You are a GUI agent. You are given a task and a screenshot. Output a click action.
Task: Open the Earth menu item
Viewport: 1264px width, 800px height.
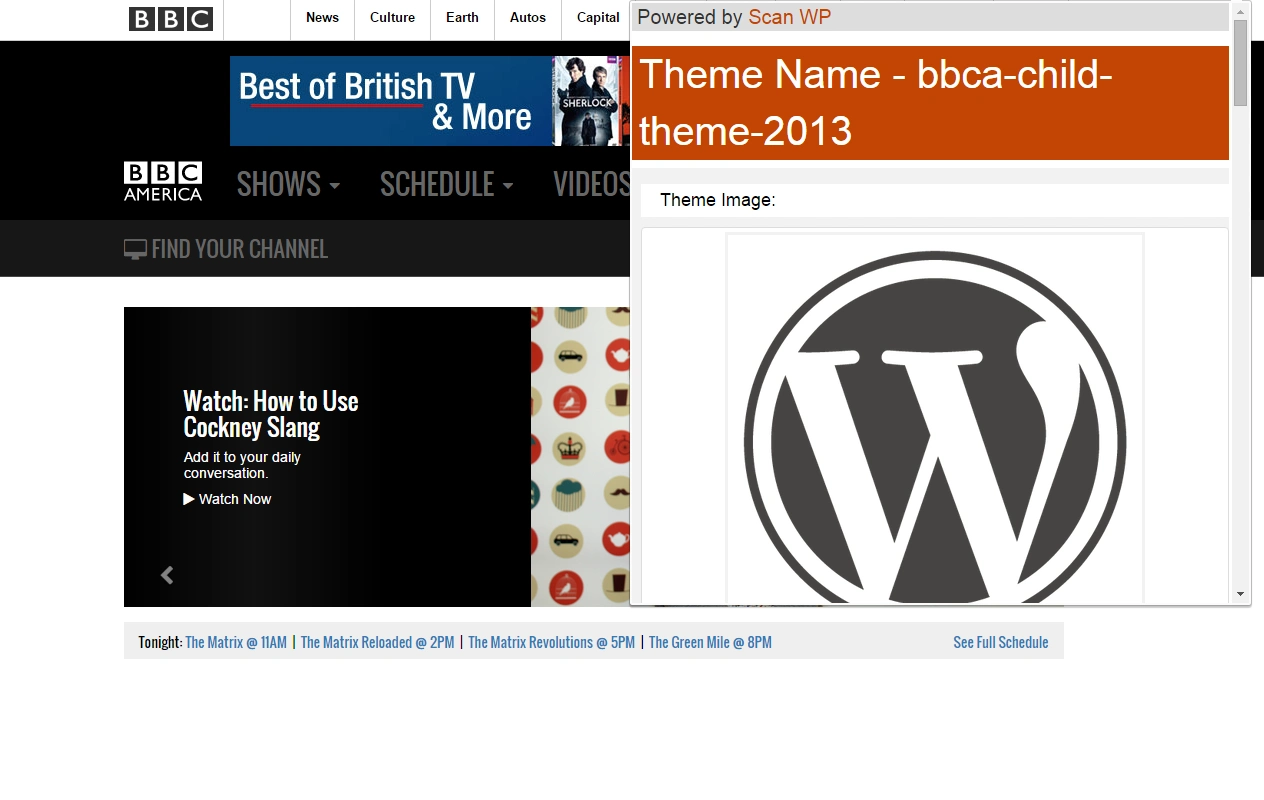(x=462, y=18)
